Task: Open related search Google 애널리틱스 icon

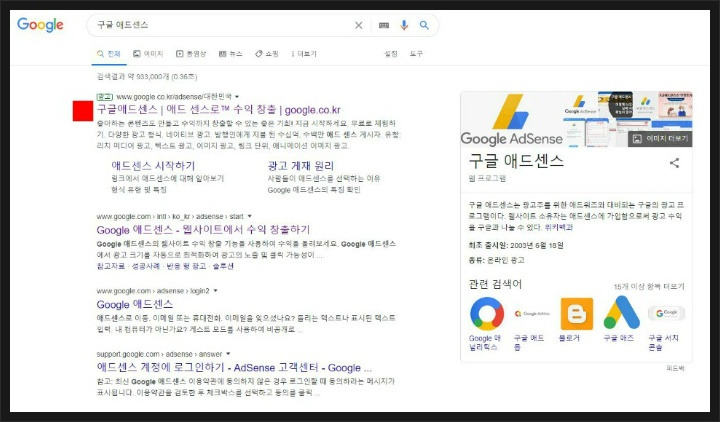Action: [487, 314]
